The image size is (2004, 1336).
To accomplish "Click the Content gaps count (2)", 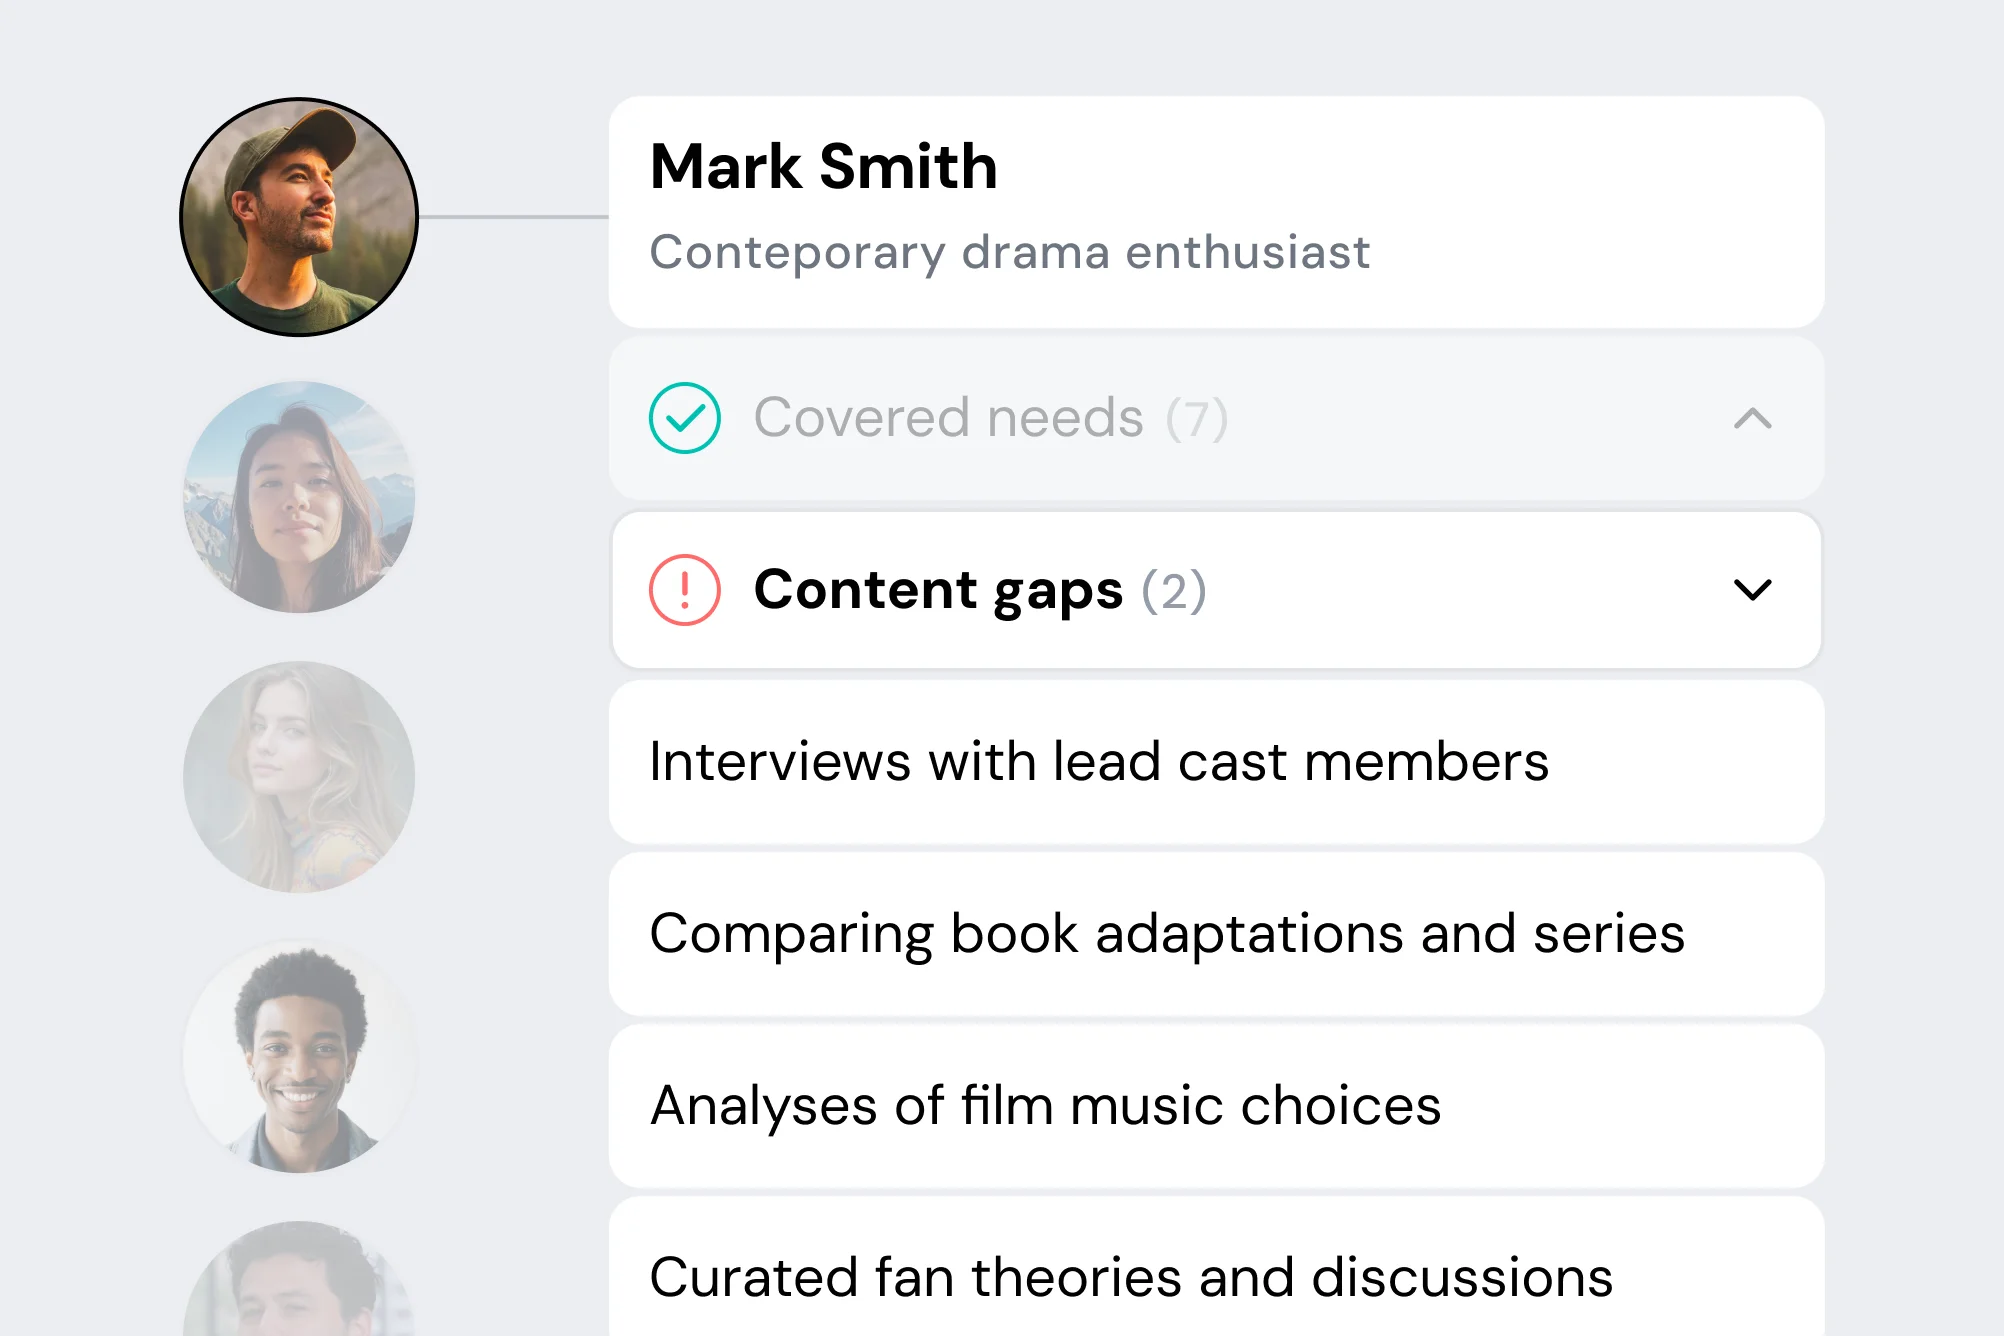I will coord(1174,590).
